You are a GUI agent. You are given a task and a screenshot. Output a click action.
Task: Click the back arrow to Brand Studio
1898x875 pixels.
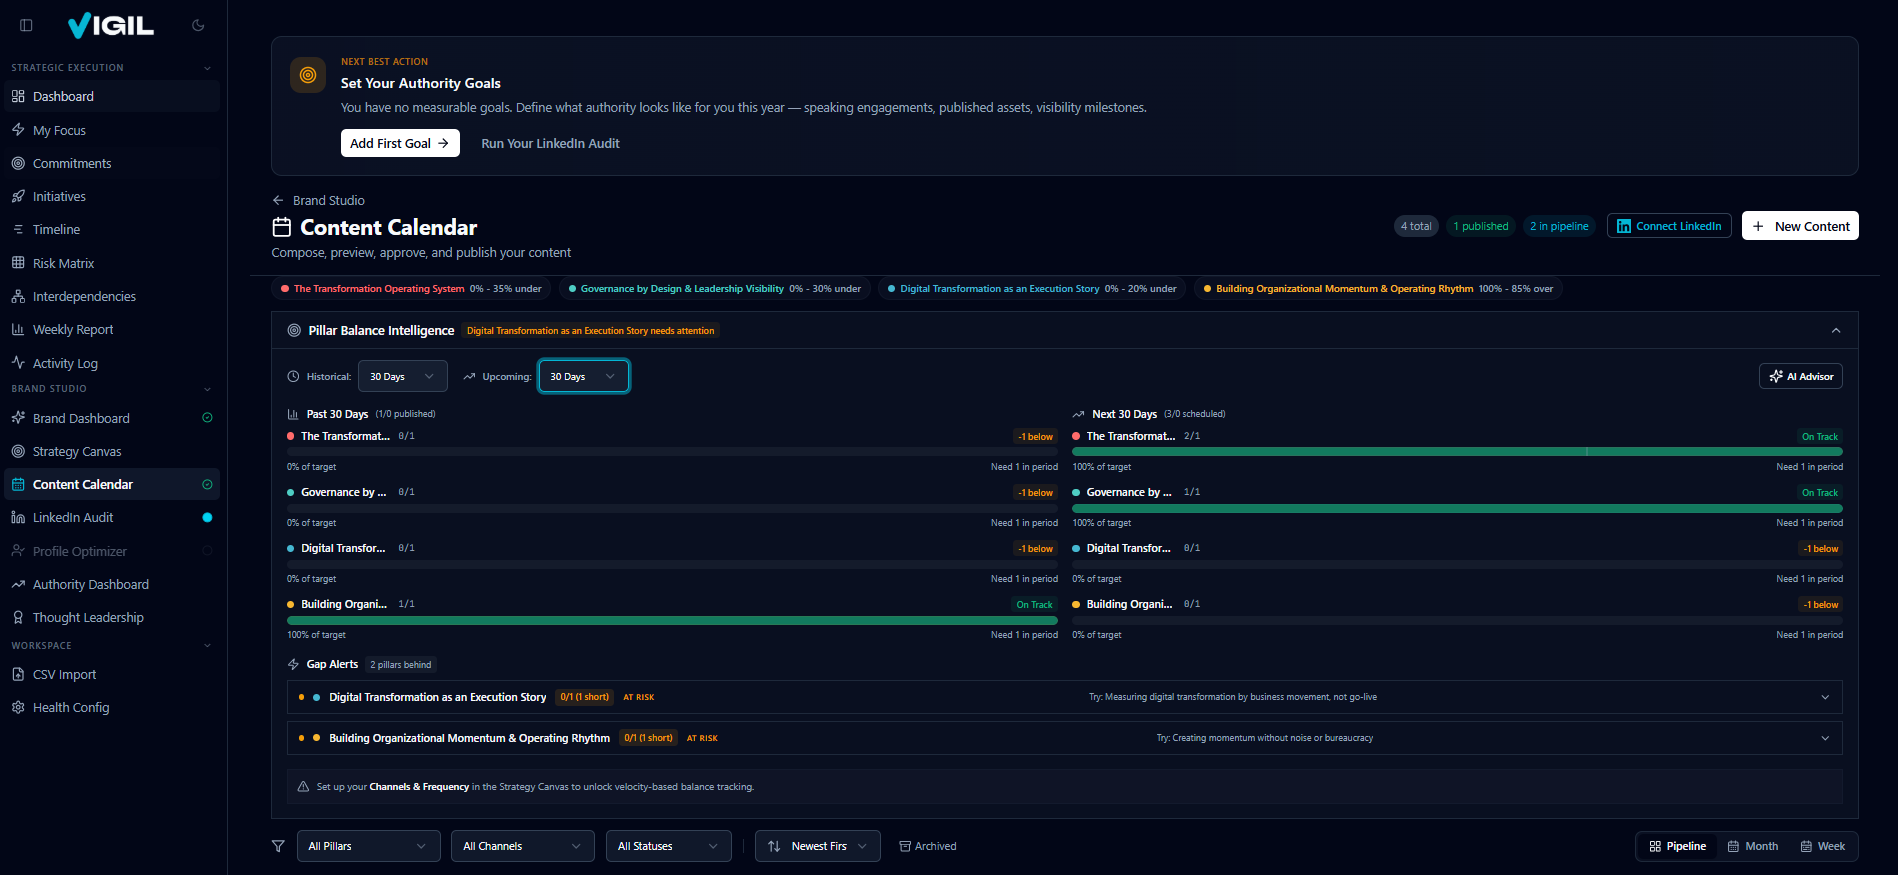point(278,200)
